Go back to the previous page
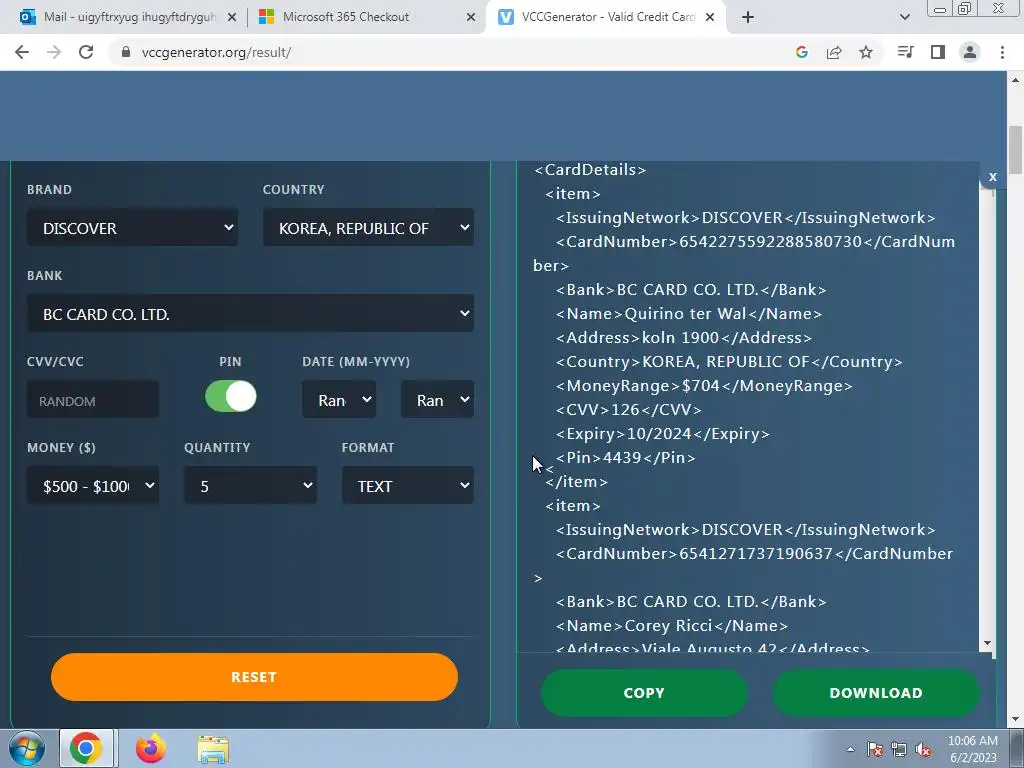This screenshot has height=768, width=1024. 22,52
